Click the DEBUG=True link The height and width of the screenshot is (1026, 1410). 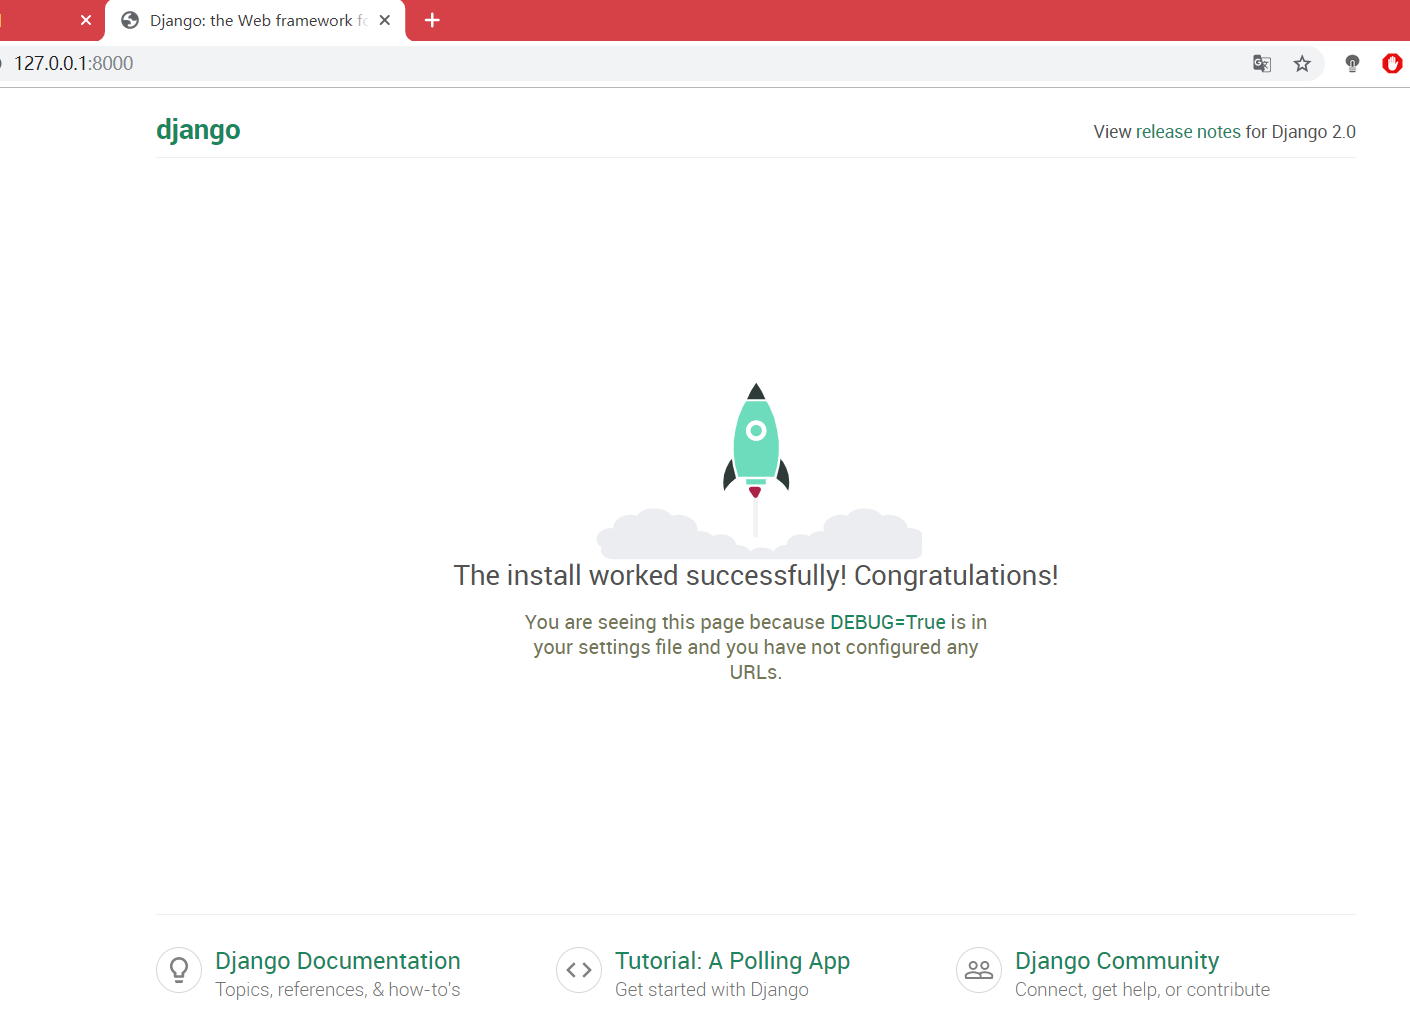(888, 622)
